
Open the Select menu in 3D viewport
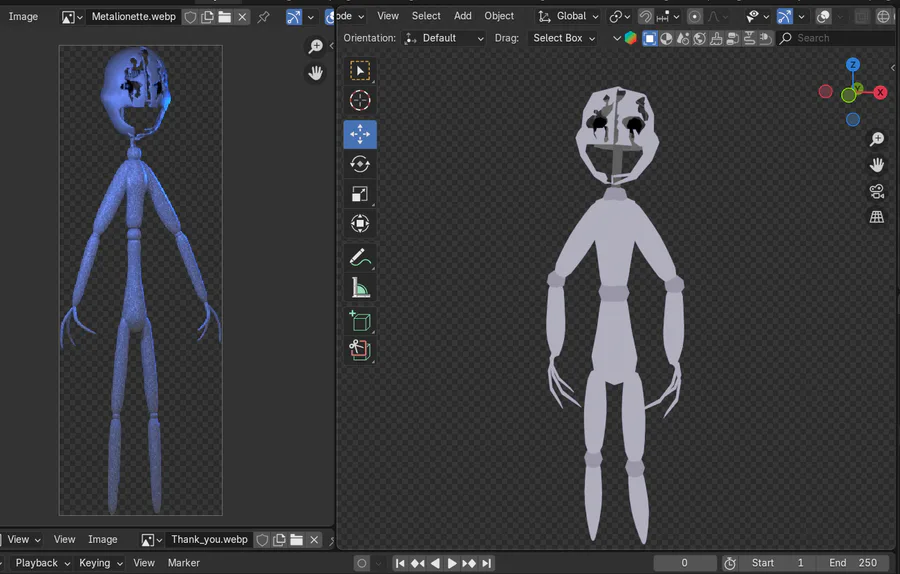[x=426, y=16]
